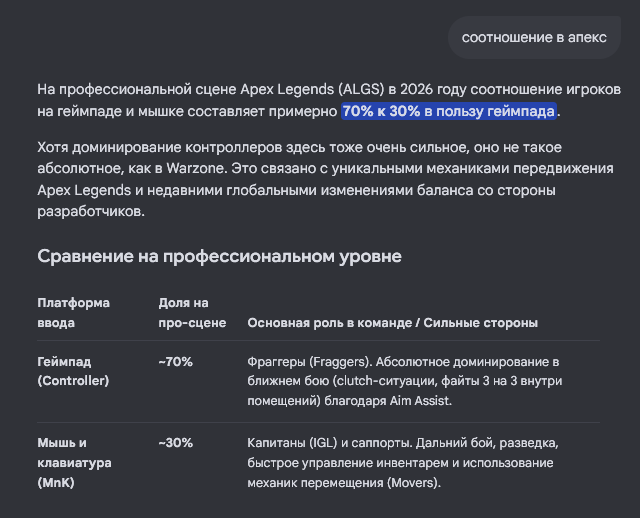Select the cell "Мышь и клавиатура (MnK)"
This screenshot has height=518, width=640.
(74, 463)
